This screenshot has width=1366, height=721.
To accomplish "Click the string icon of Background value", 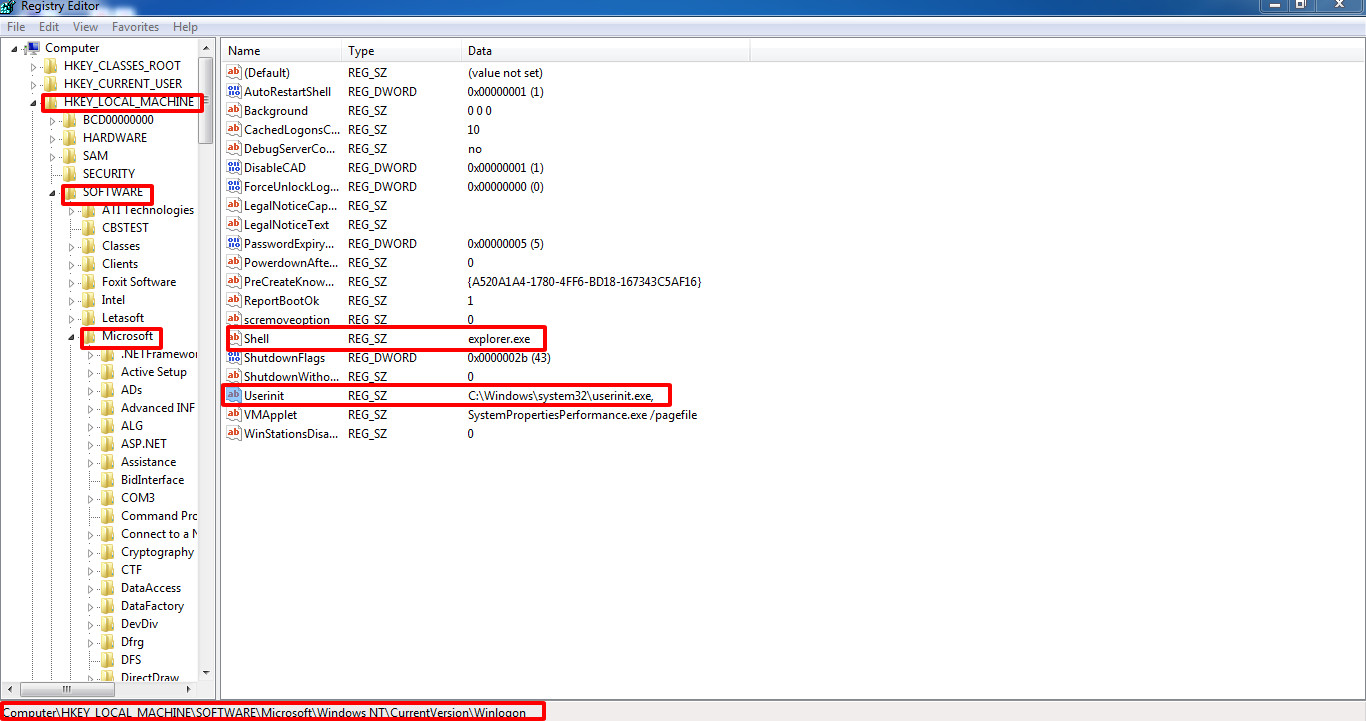I will click(x=234, y=111).
